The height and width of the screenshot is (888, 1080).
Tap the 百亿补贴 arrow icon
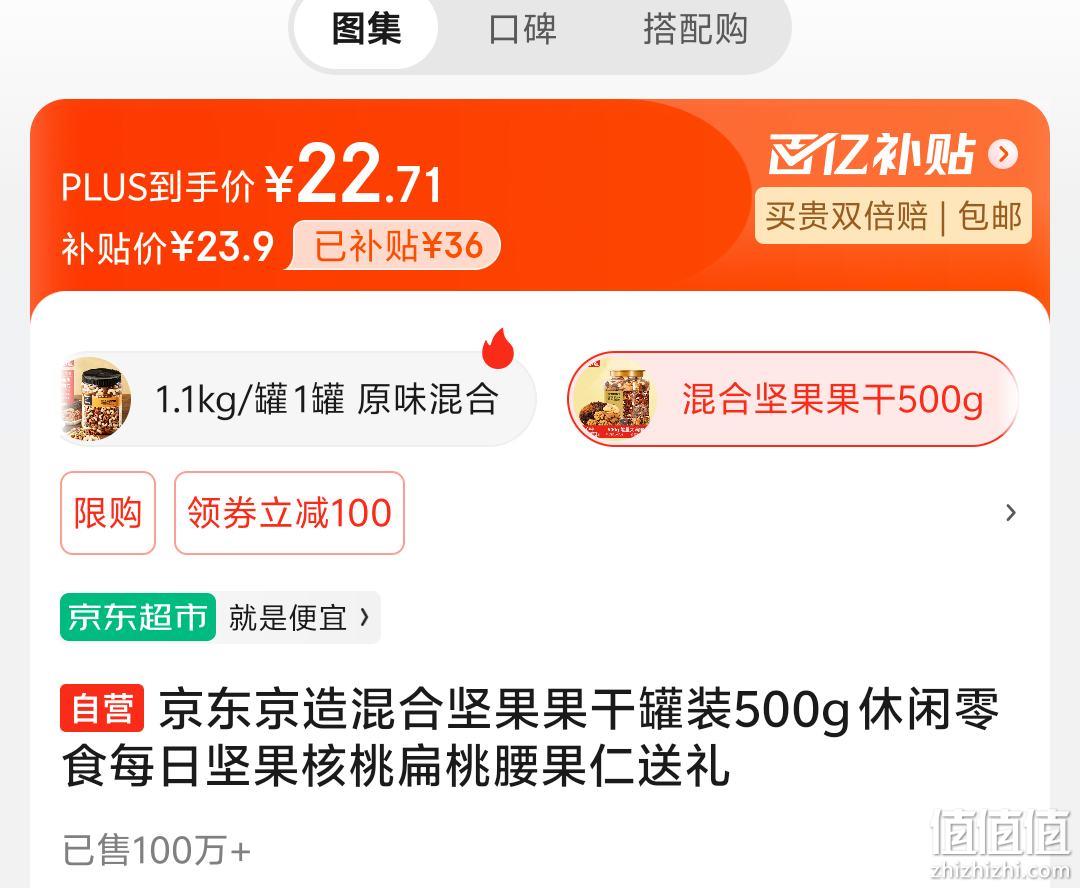click(1003, 154)
